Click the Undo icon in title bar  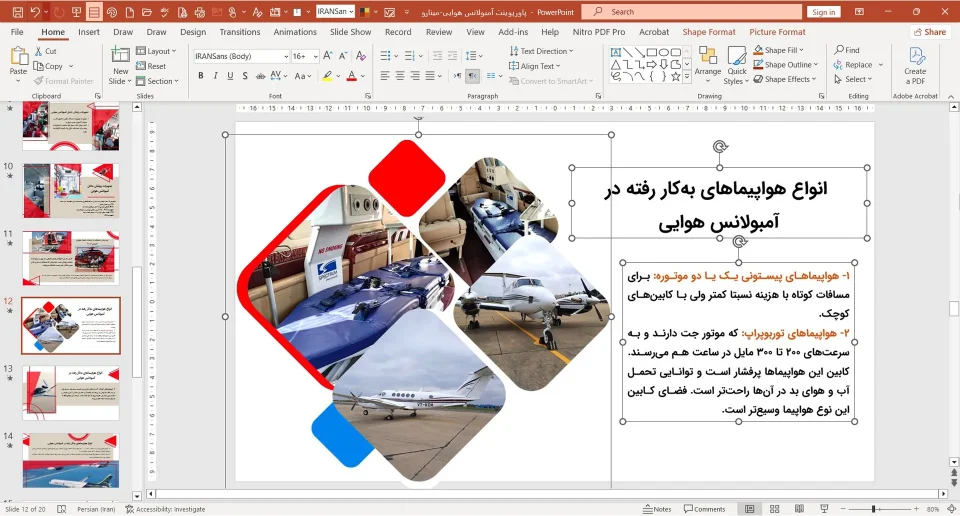35,12
